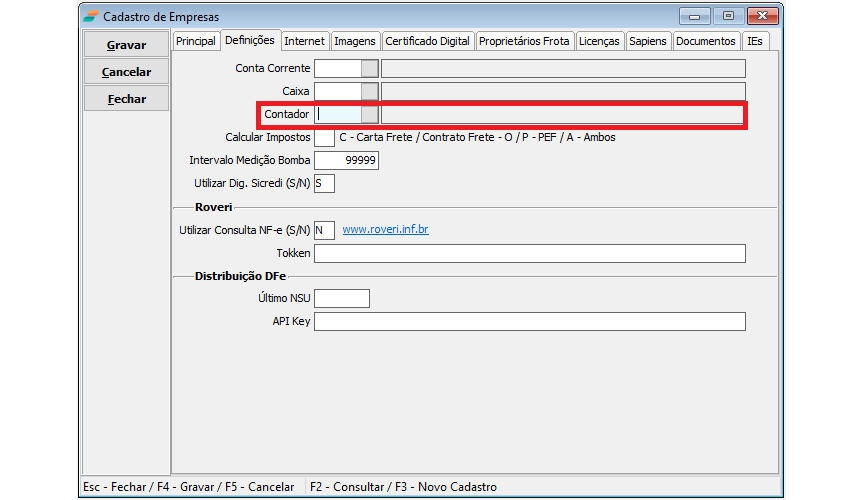Click the application icon in the title bar
The width and height of the screenshot is (862, 500).
click(x=91, y=16)
